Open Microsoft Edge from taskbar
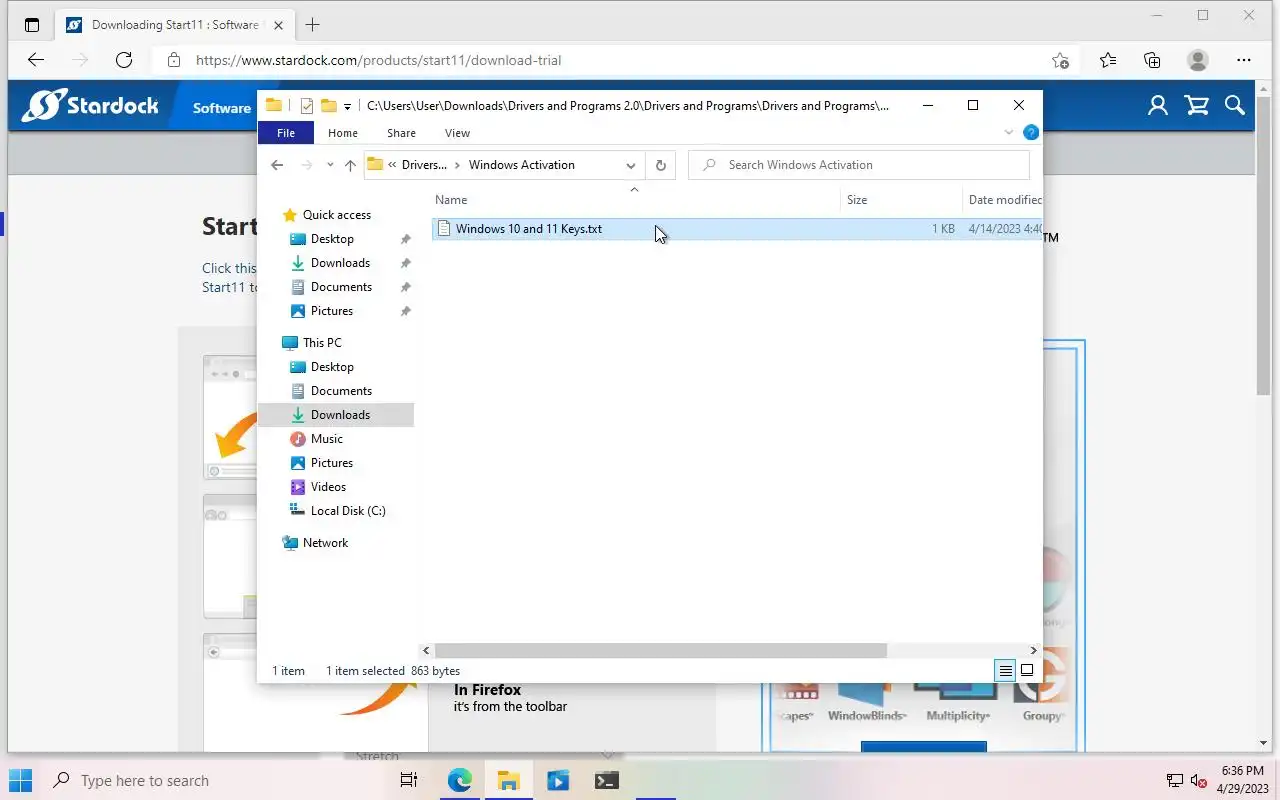The height and width of the screenshot is (800, 1280). pos(459,780)
